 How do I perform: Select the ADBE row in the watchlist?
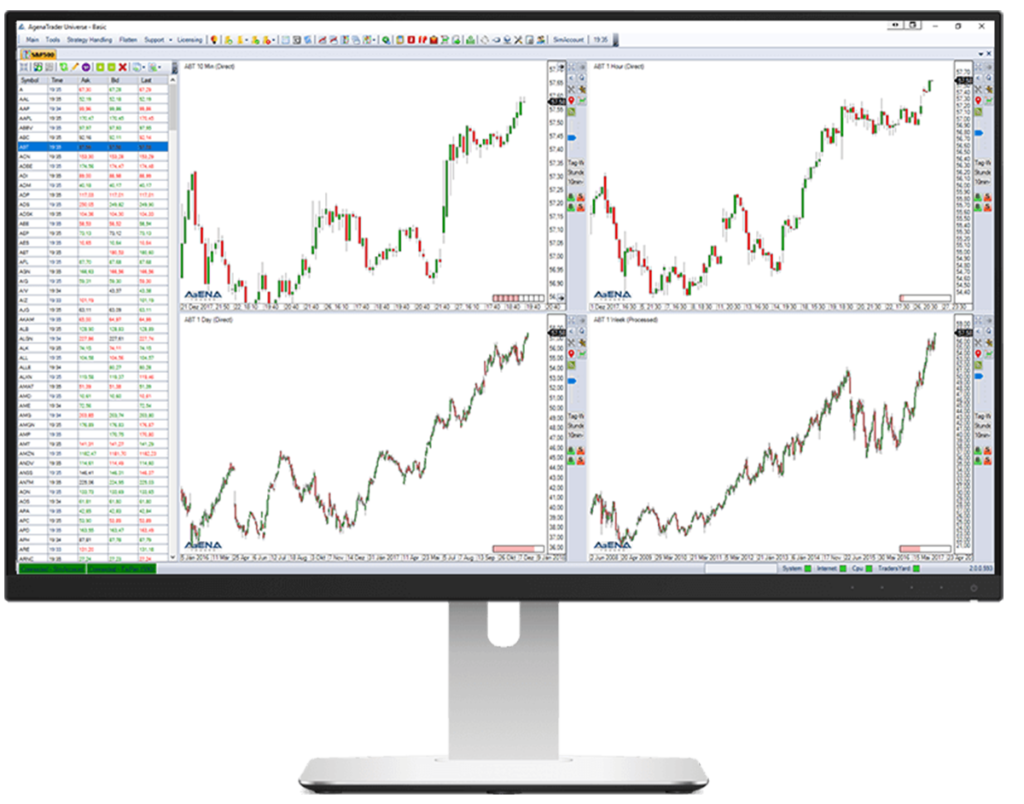(93, 166)
